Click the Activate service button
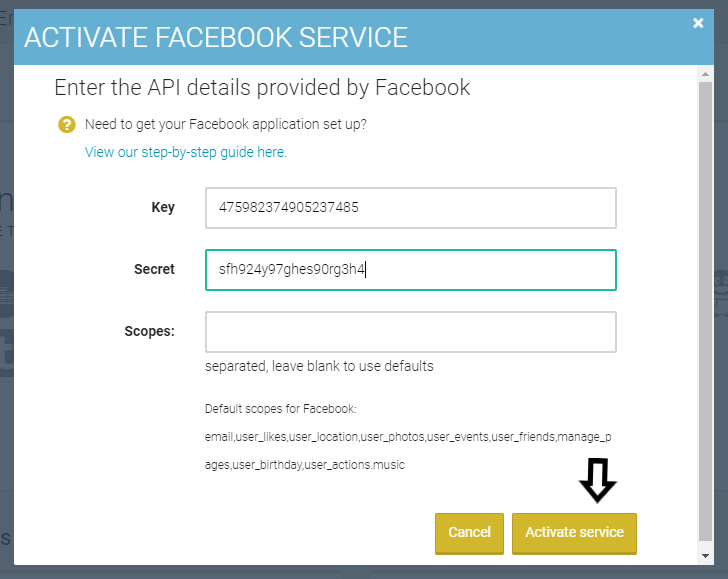The image size is (728, 579). coord(574,533)
